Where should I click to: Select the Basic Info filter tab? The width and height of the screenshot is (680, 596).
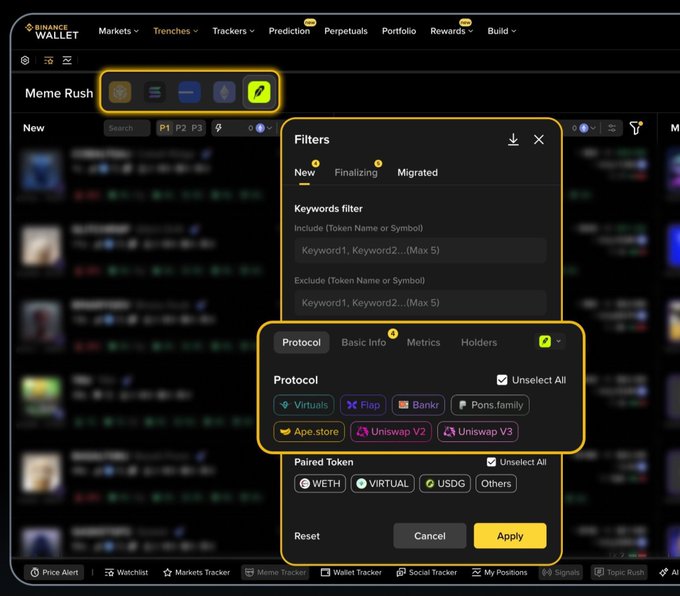point(363,343)
